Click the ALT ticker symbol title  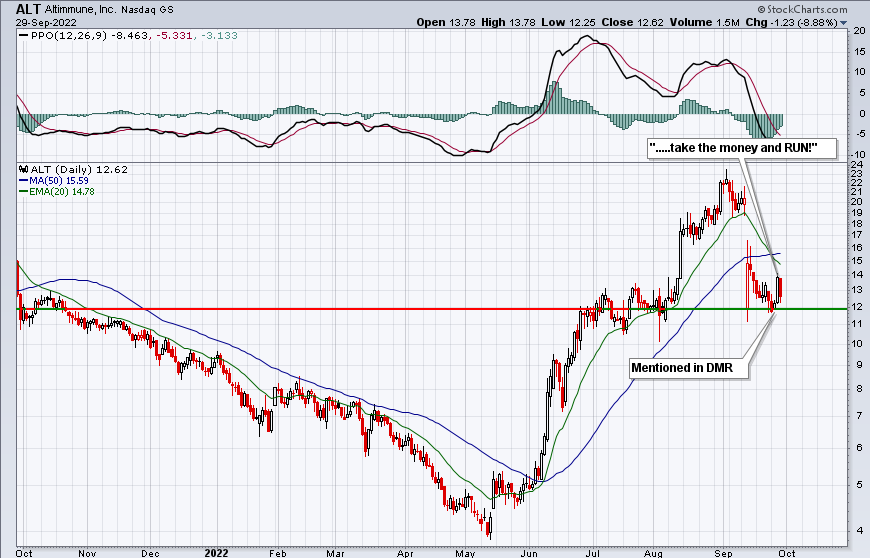(28, 9)
